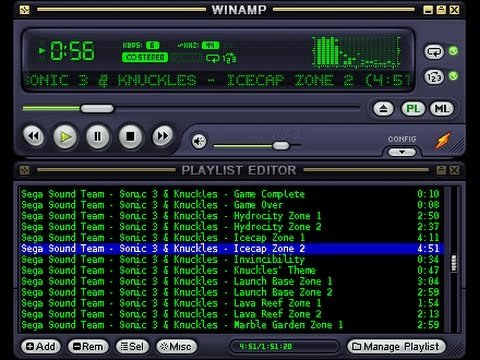Select the Knuckles' Theme track

[231, 271]
